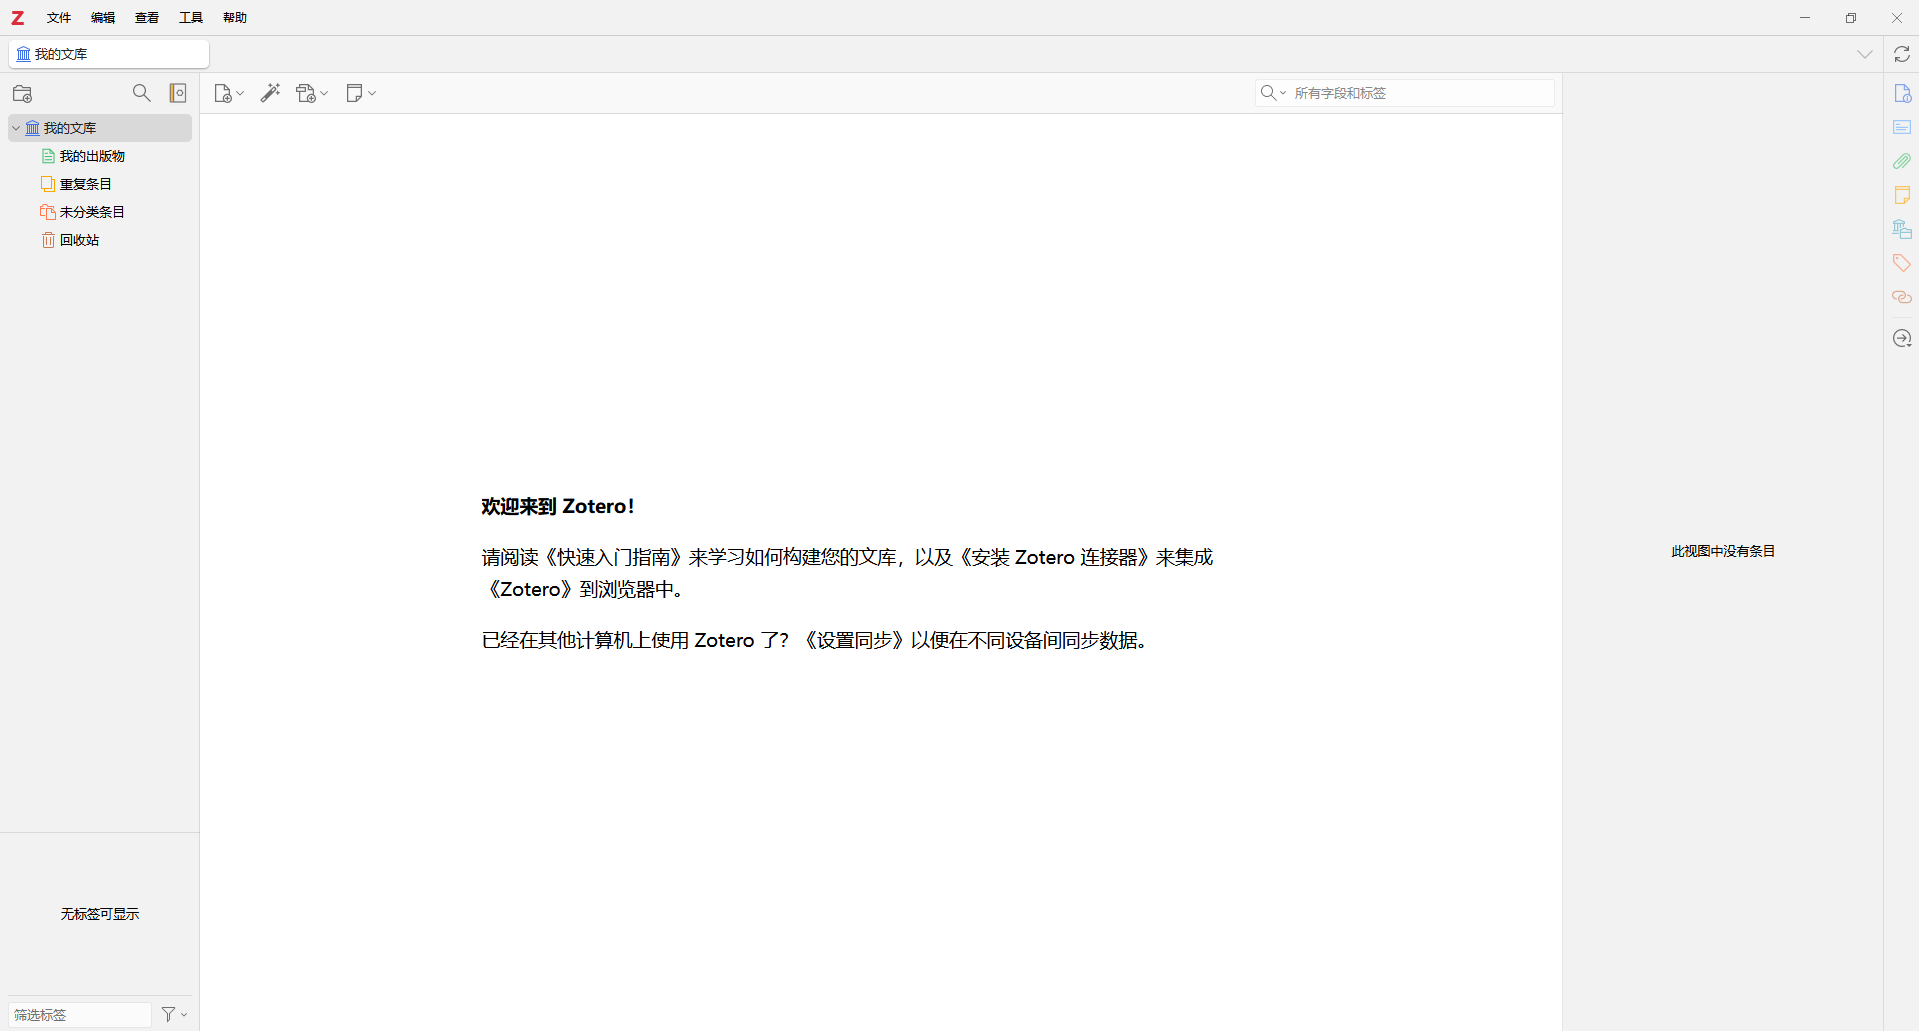Open the Libraries and Collections side icon
Screen dimensions: 1919x1031
pyautogui.click(x=1902, y=229)
